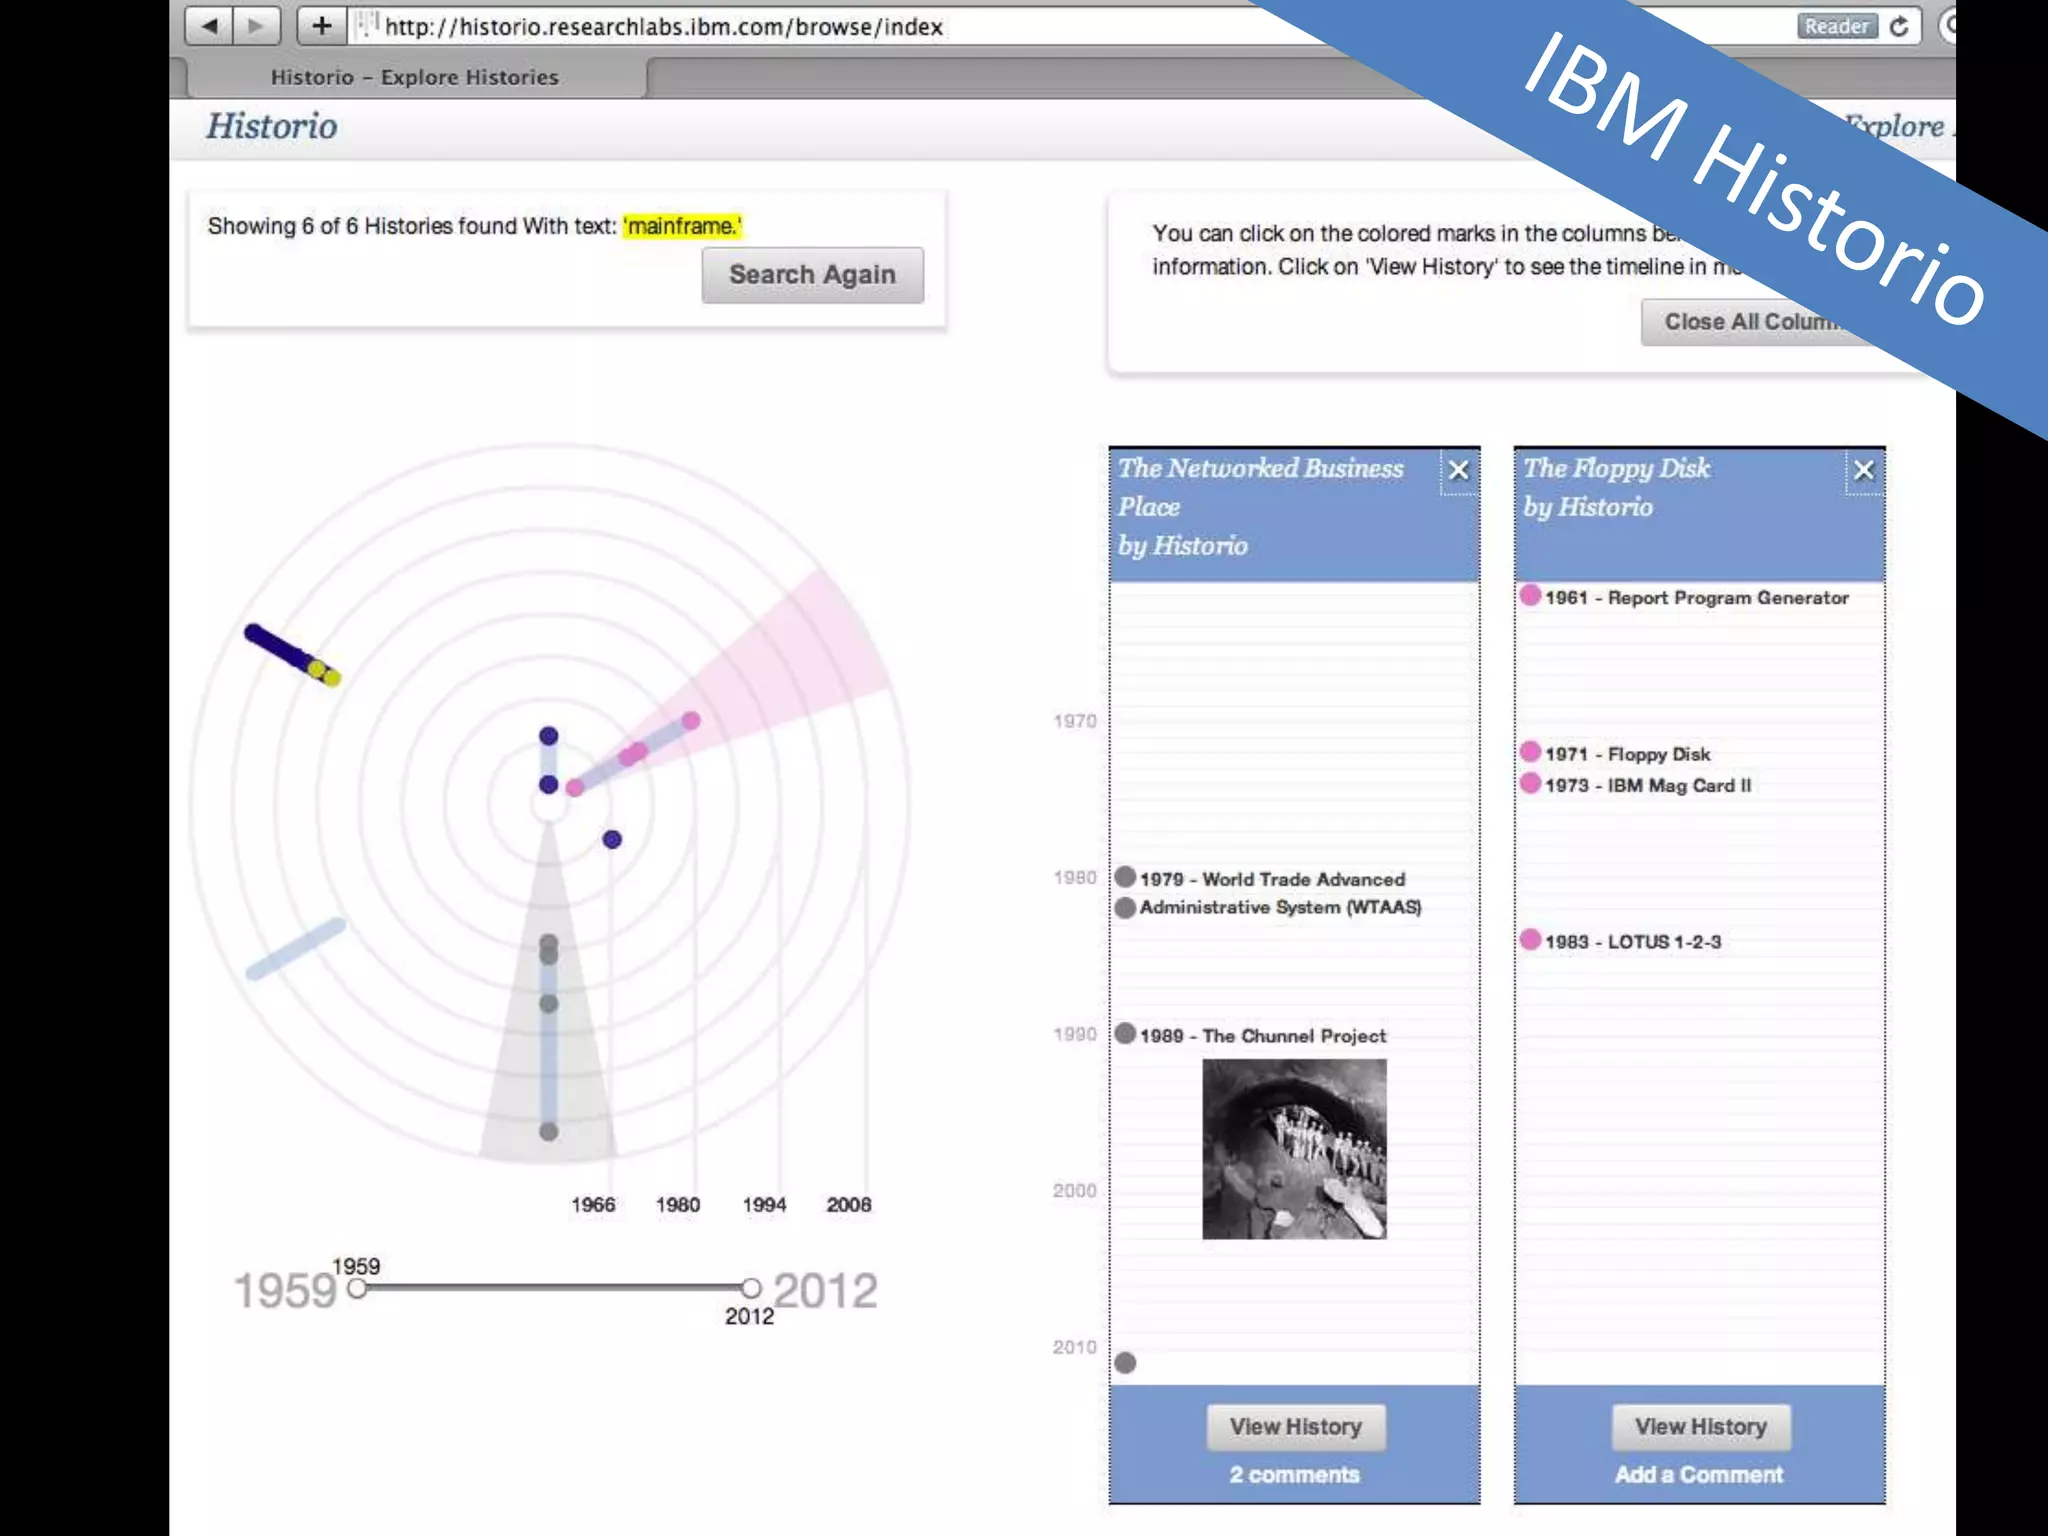This screenshot has width=2048, height=1536.
Task: Click the Reader button in address bar
Action: [x=1836, y=26]
